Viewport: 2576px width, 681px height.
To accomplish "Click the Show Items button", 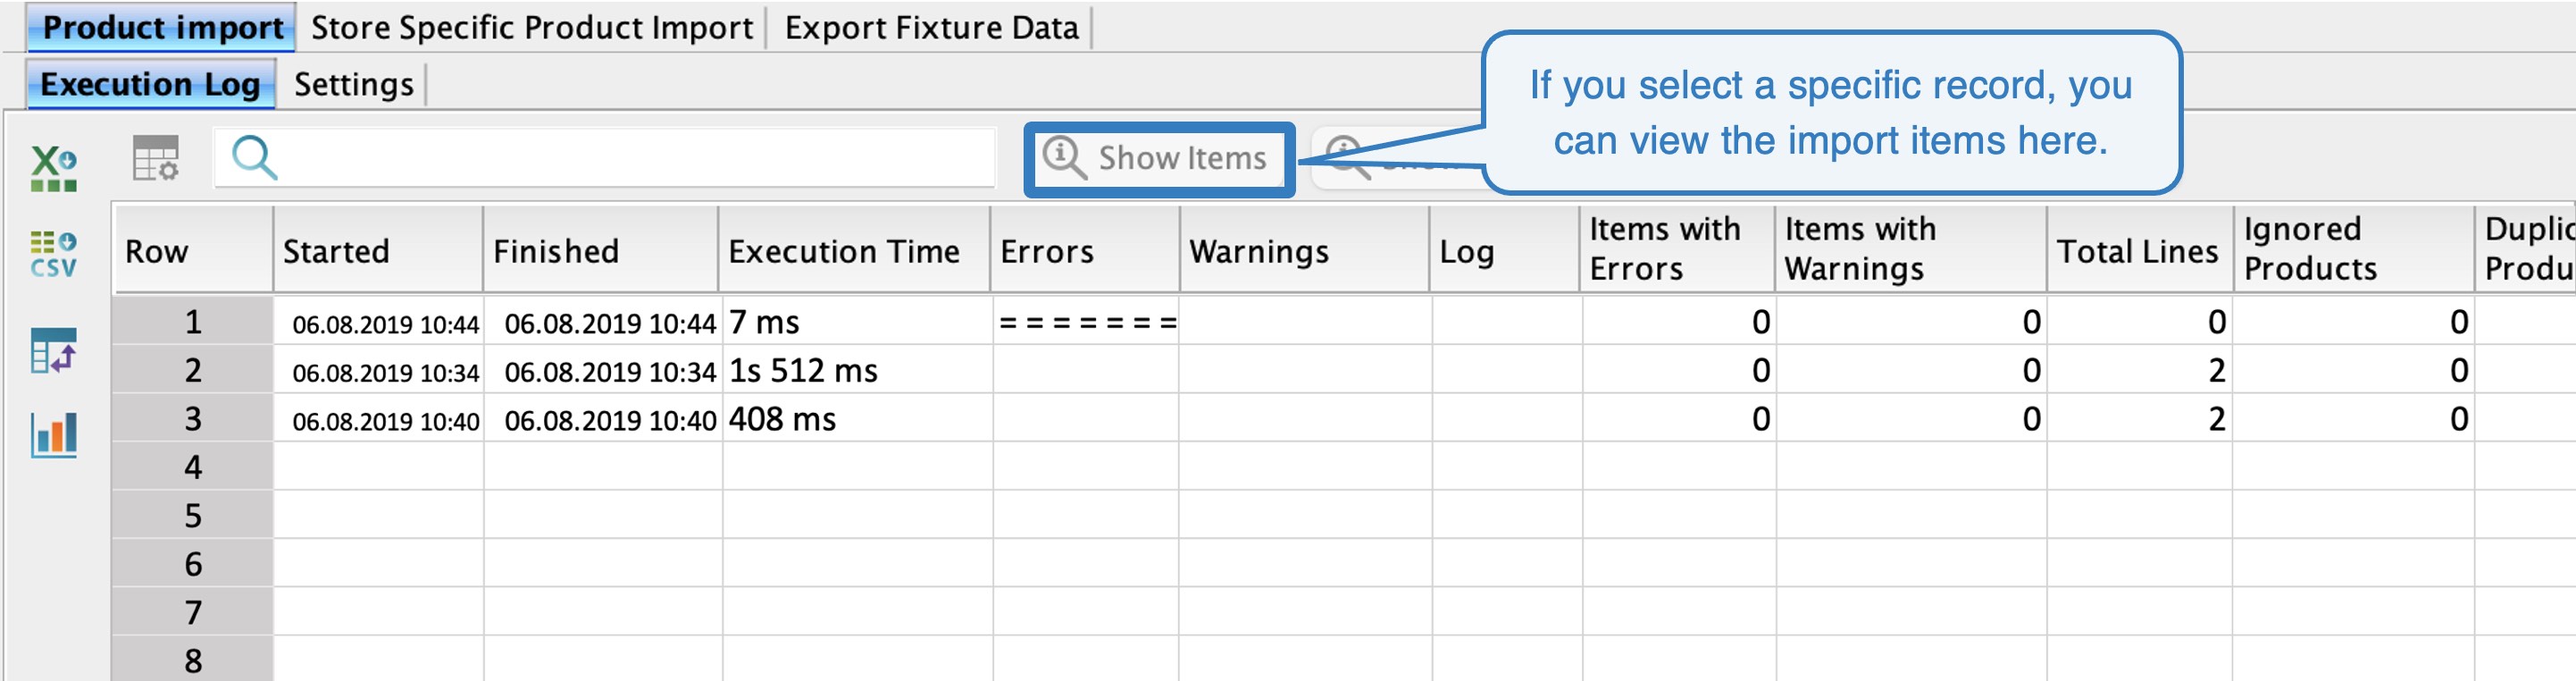I will (1159, 158).
